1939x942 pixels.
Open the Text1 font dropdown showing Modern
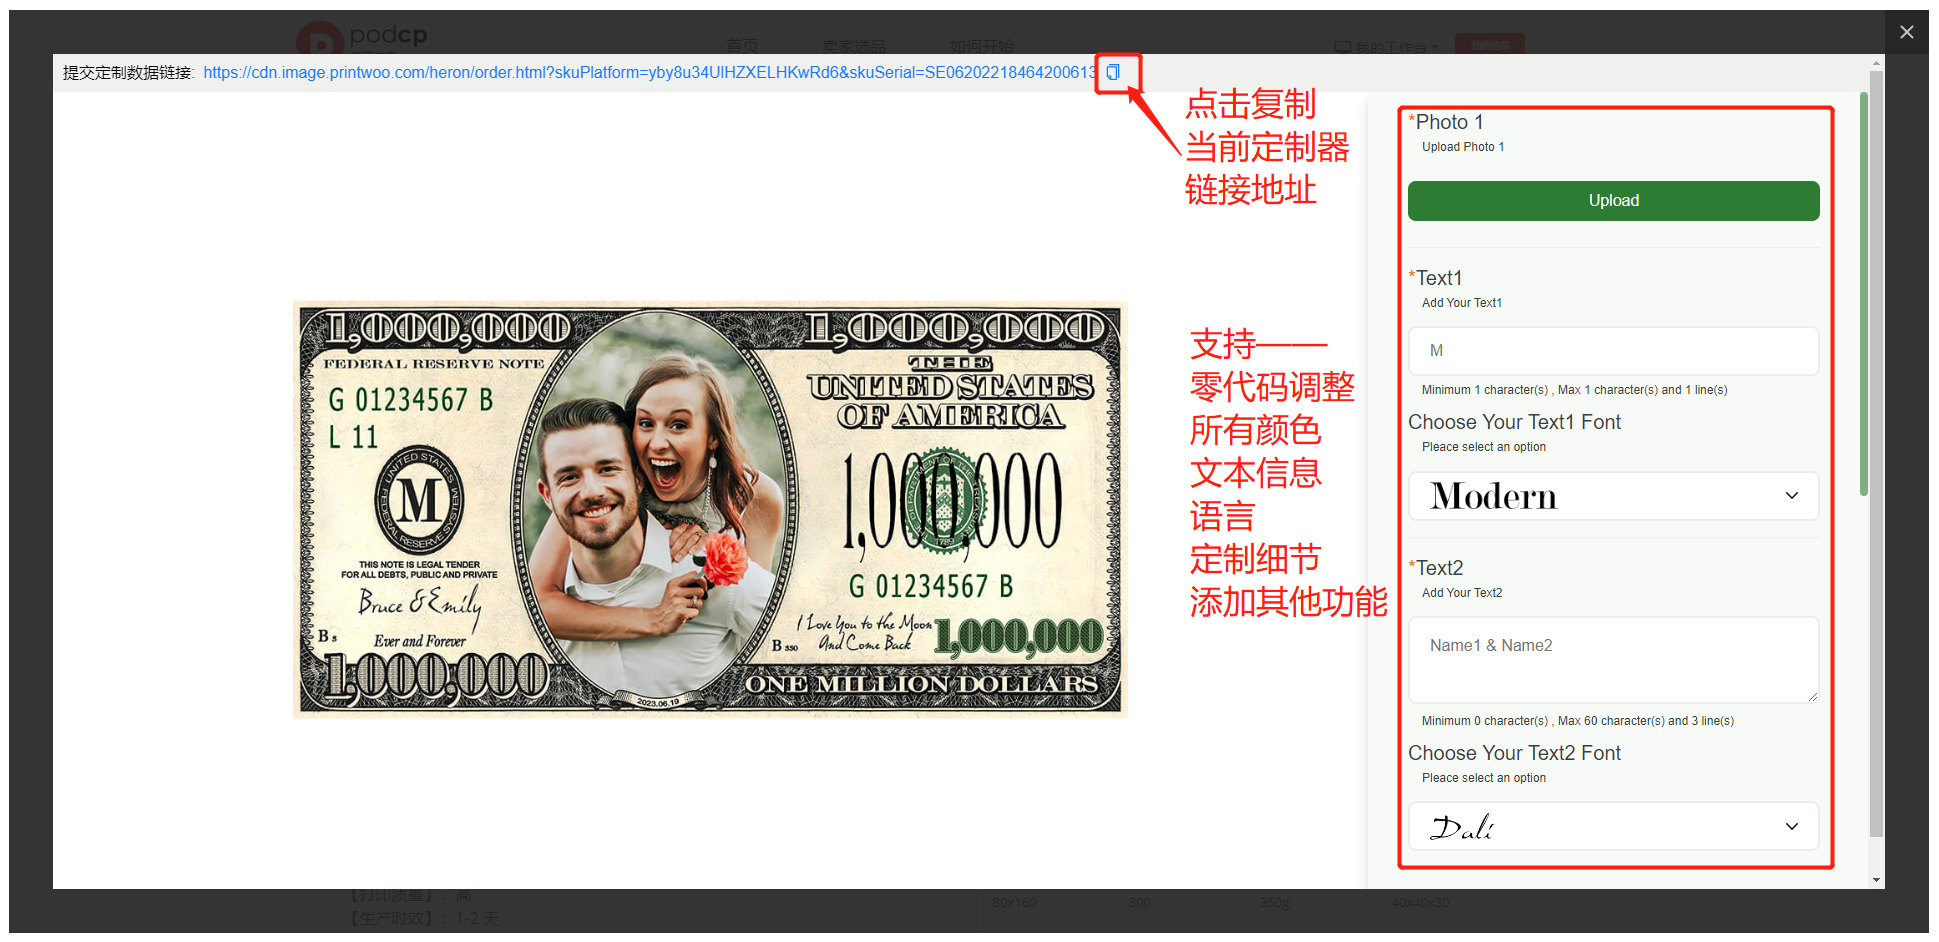point(1613,496)
